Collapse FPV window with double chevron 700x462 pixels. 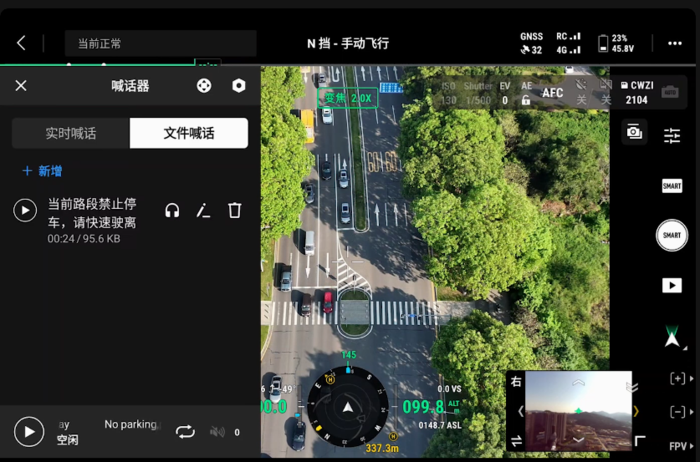[x=632, y=387]
